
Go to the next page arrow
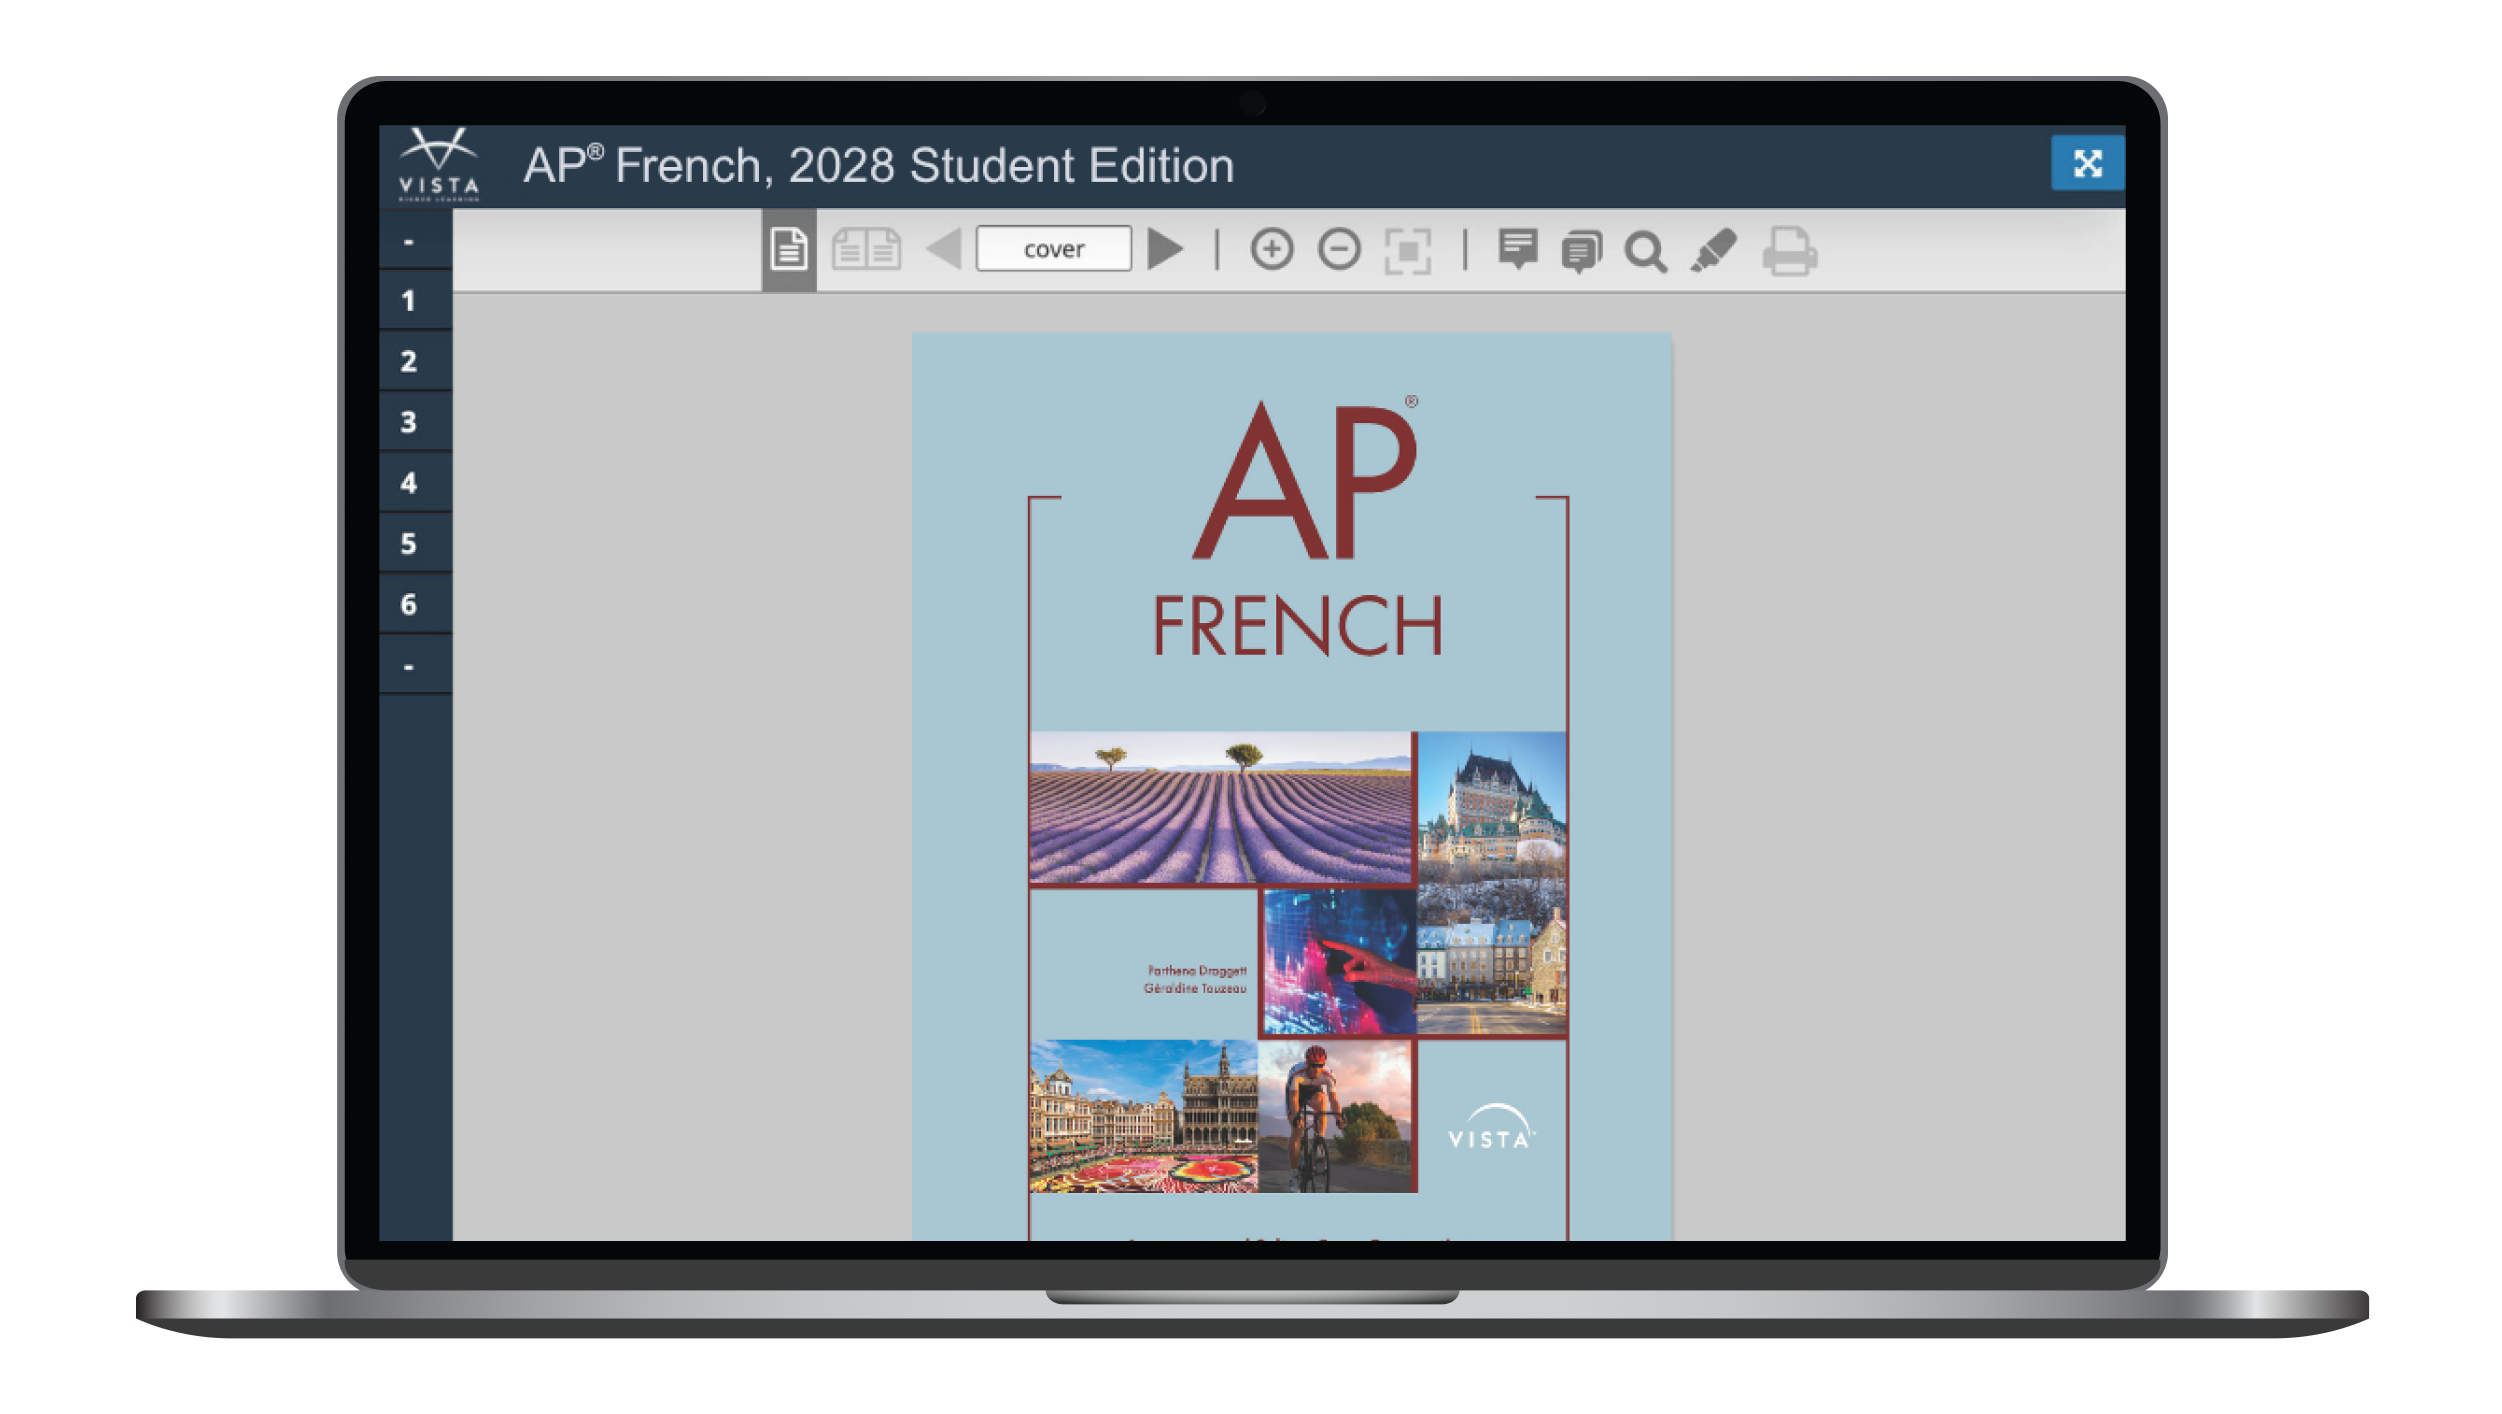1165,249
